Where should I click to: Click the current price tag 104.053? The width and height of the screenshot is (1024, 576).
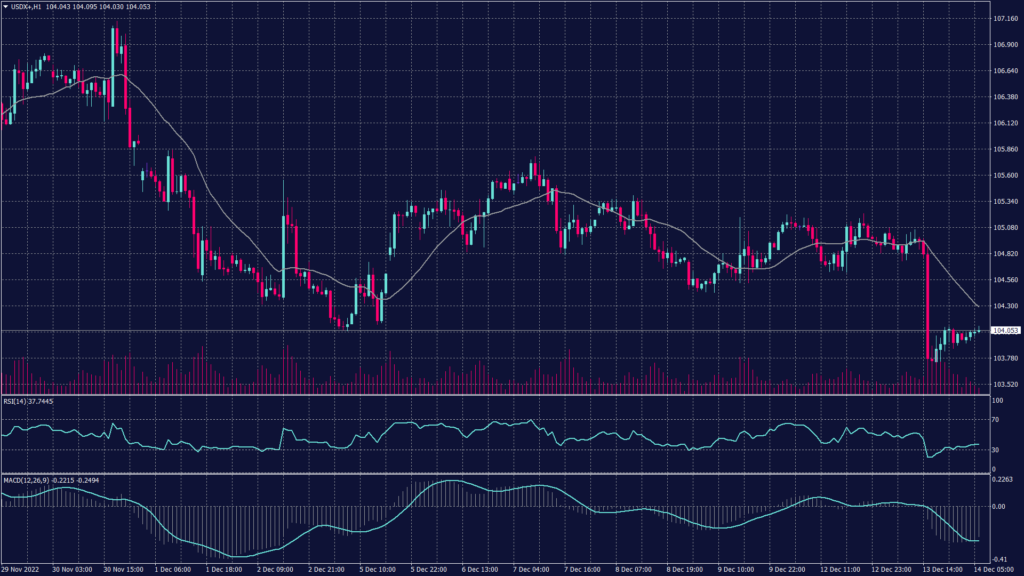(x=1004, y=330)
